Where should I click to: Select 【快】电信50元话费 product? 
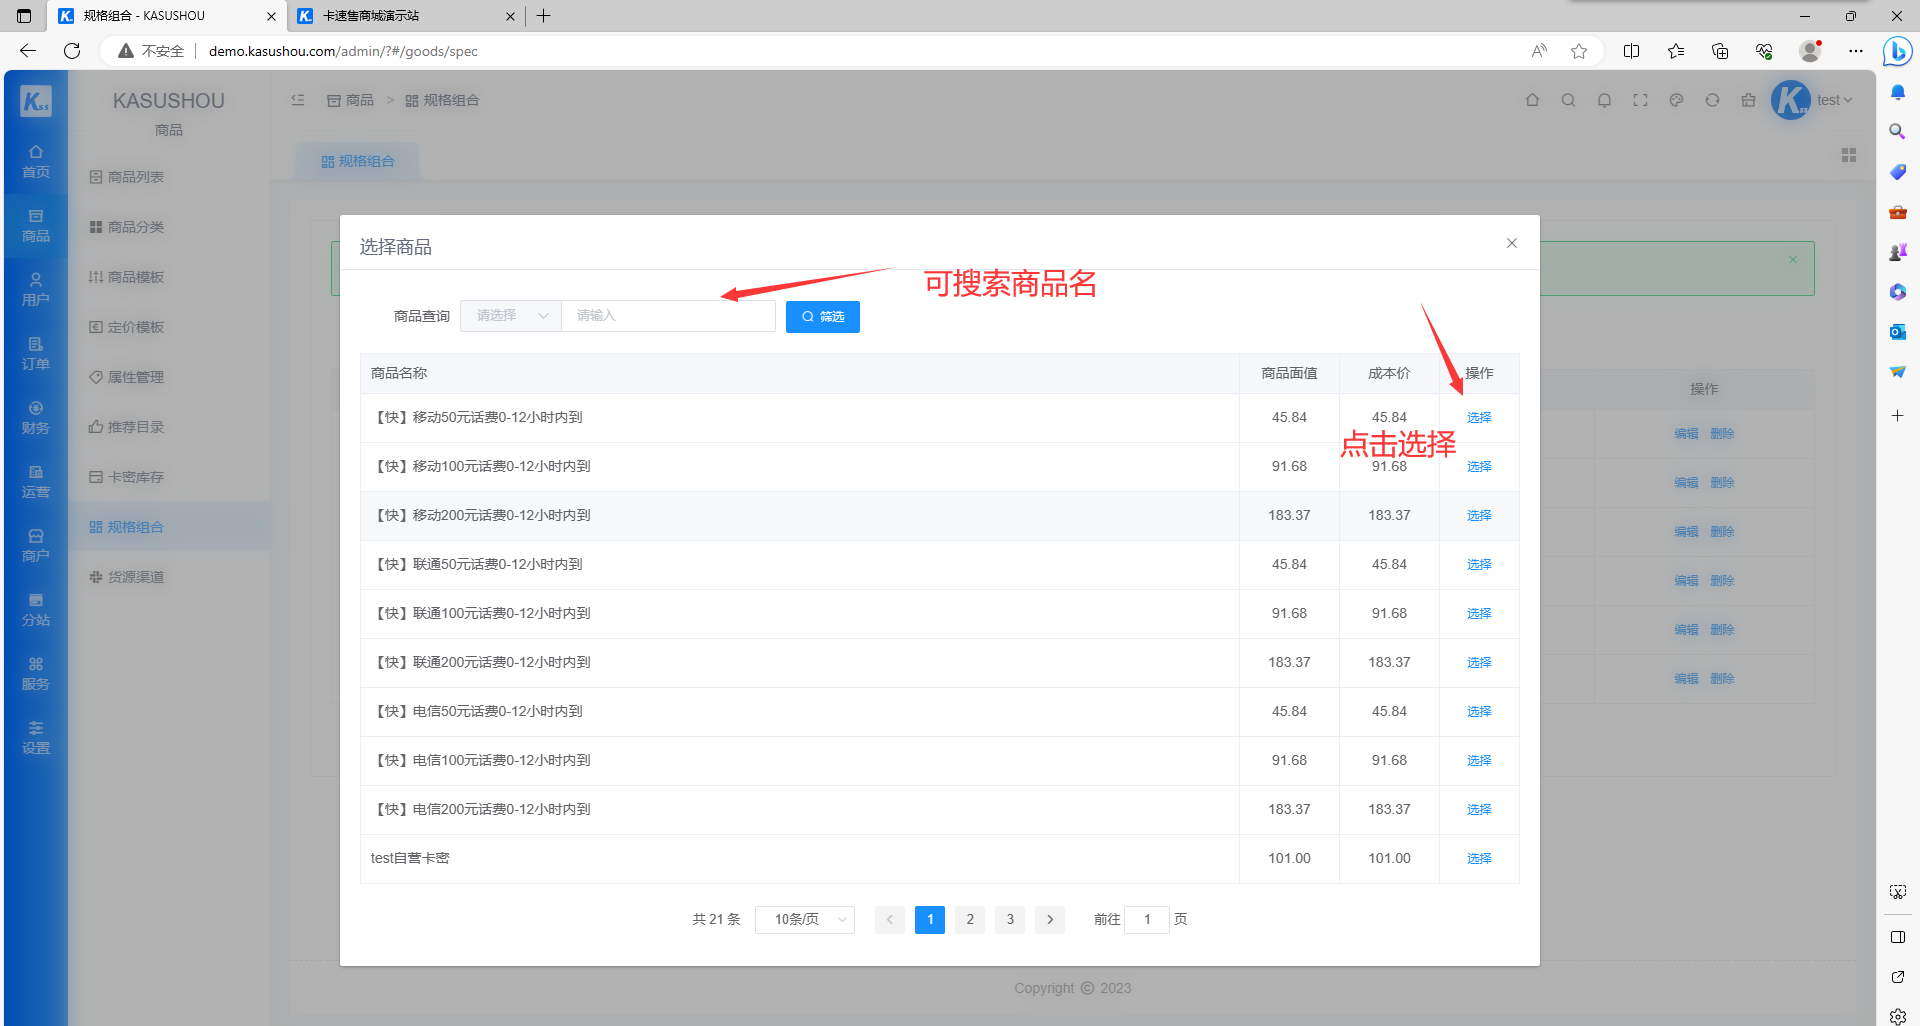coord(1479,712)
